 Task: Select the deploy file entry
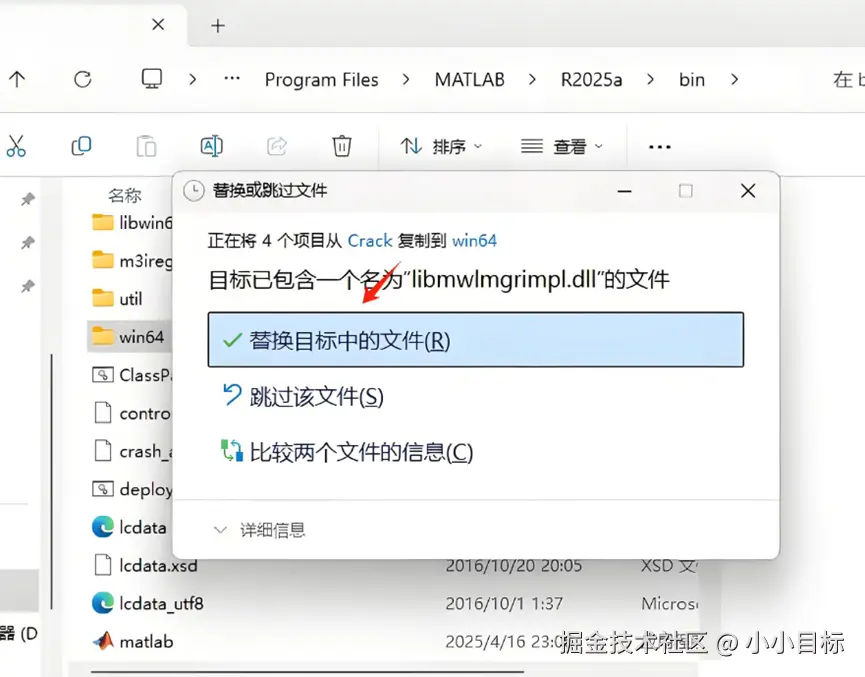pyautogui.click(x=132, y=489)
